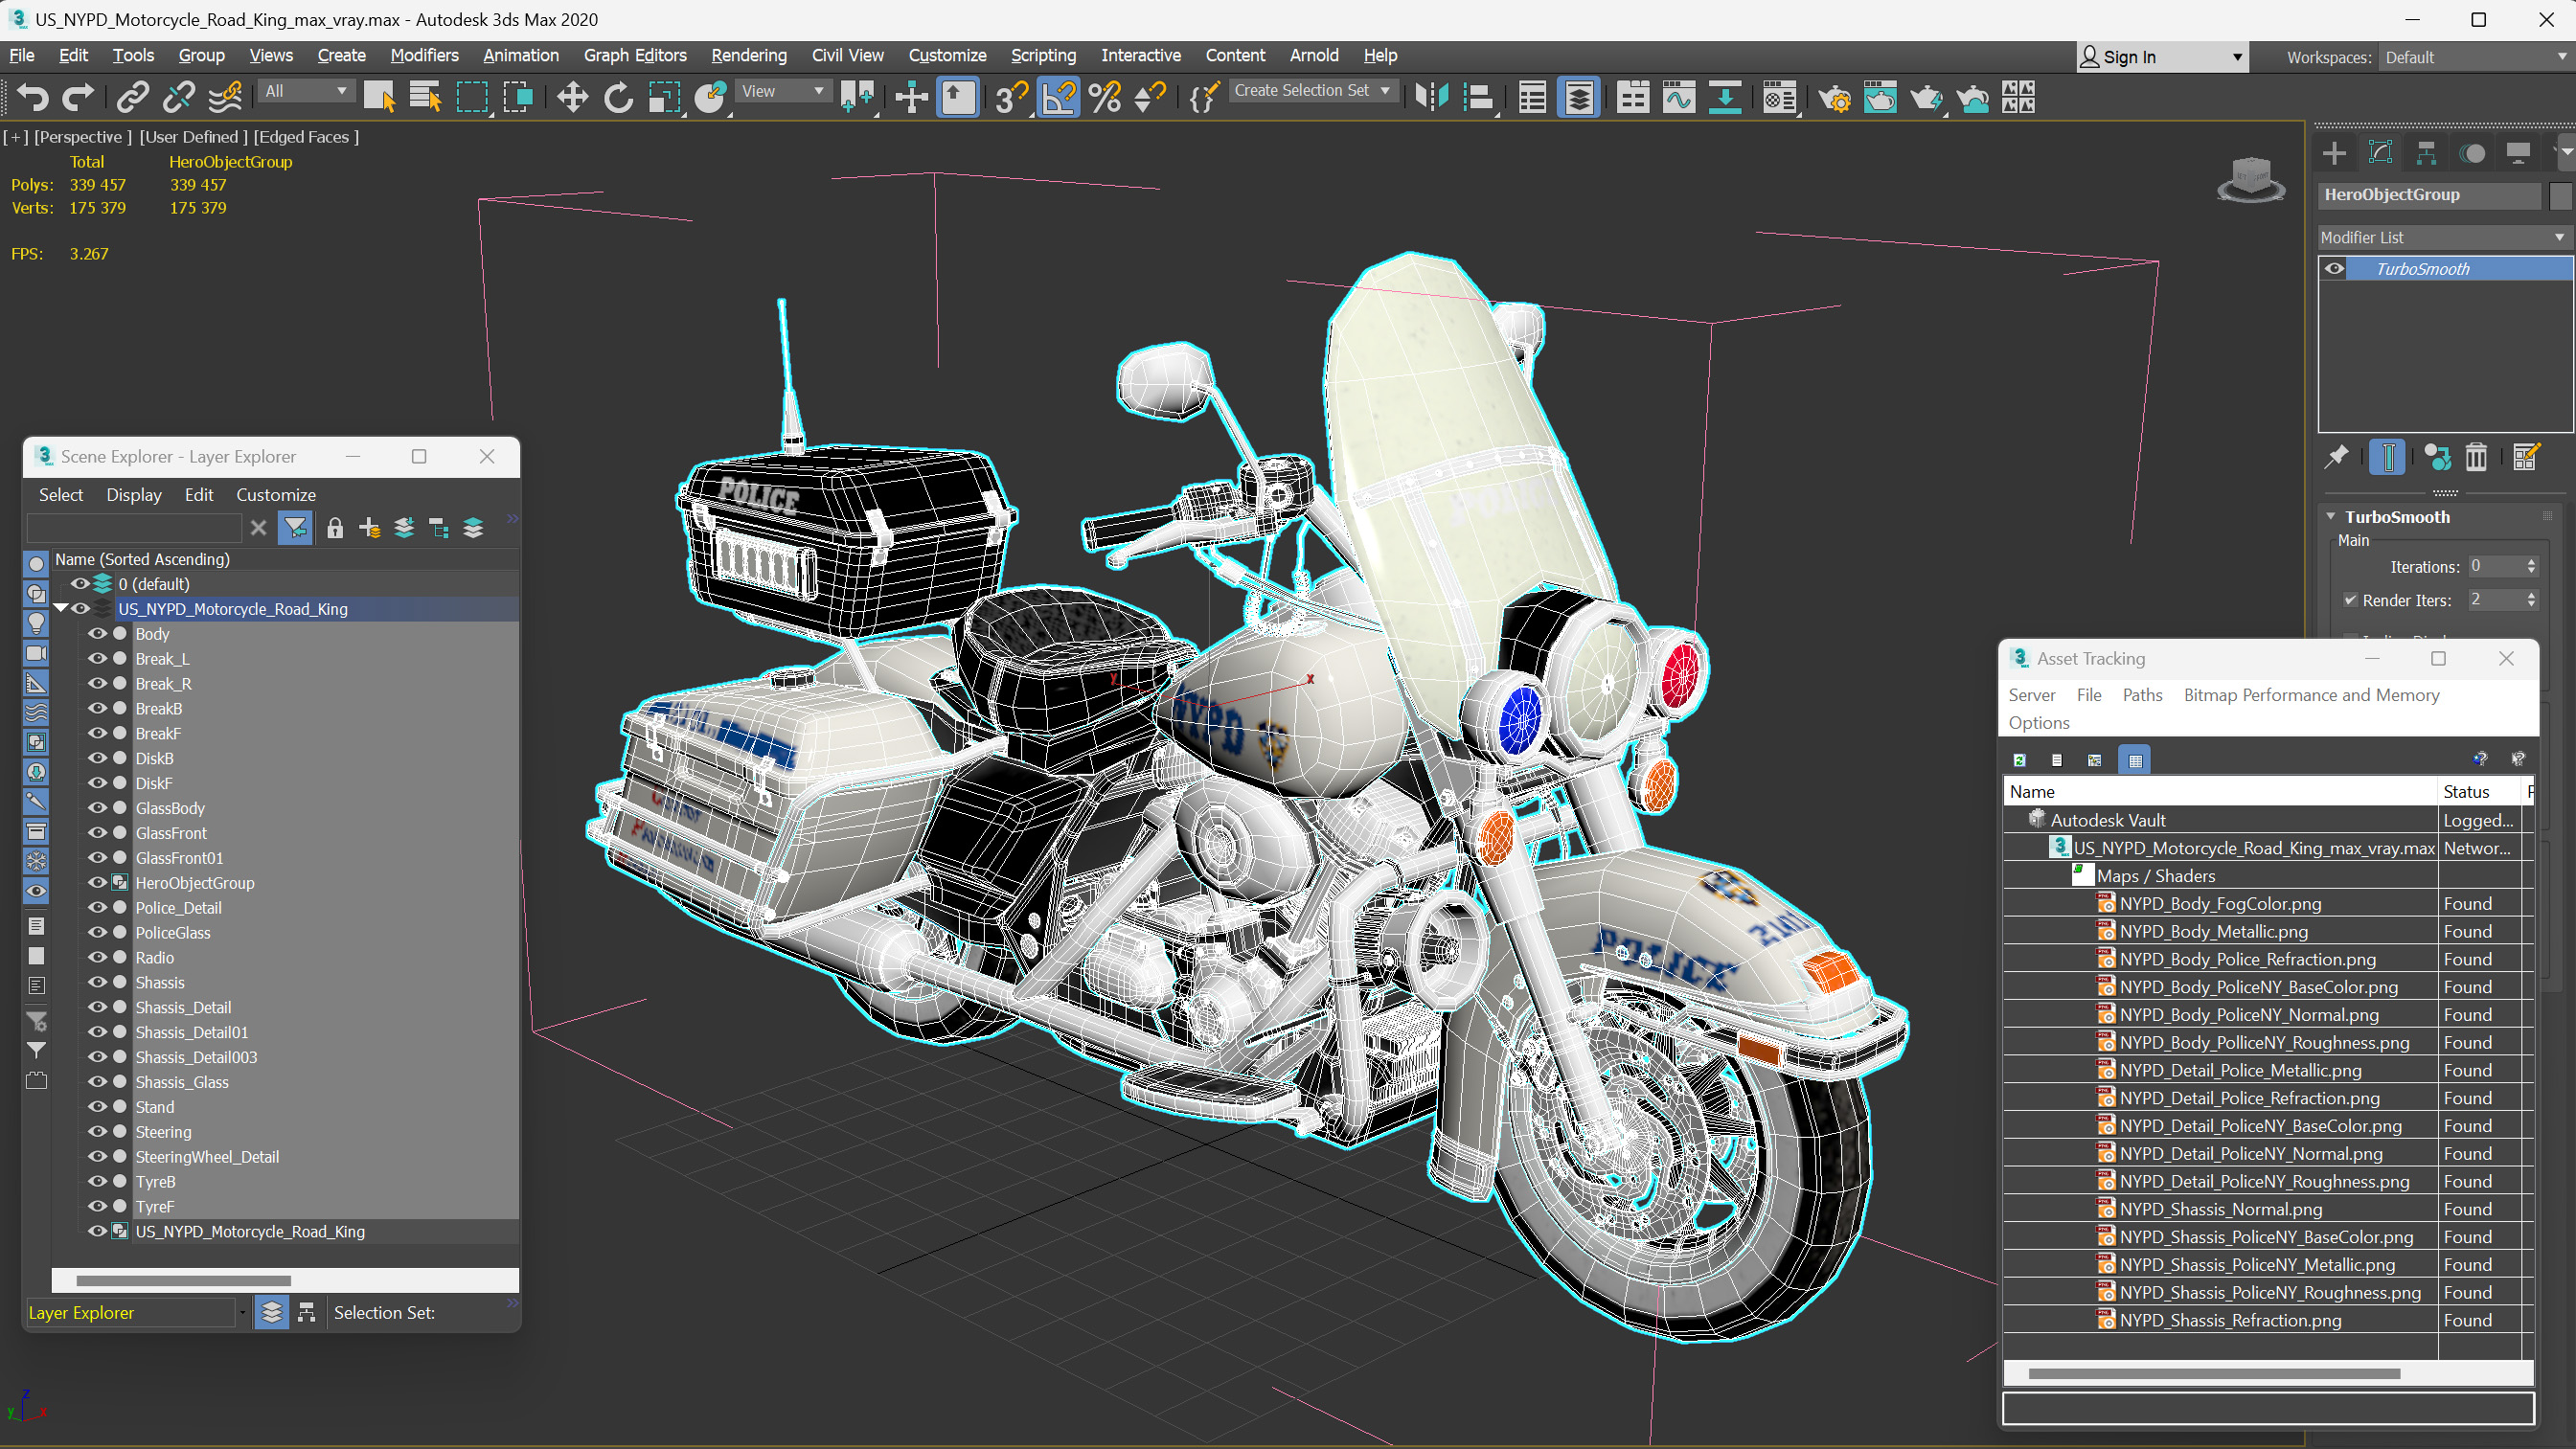Click the Redo arrow in main toolbar

click(78, 97)
